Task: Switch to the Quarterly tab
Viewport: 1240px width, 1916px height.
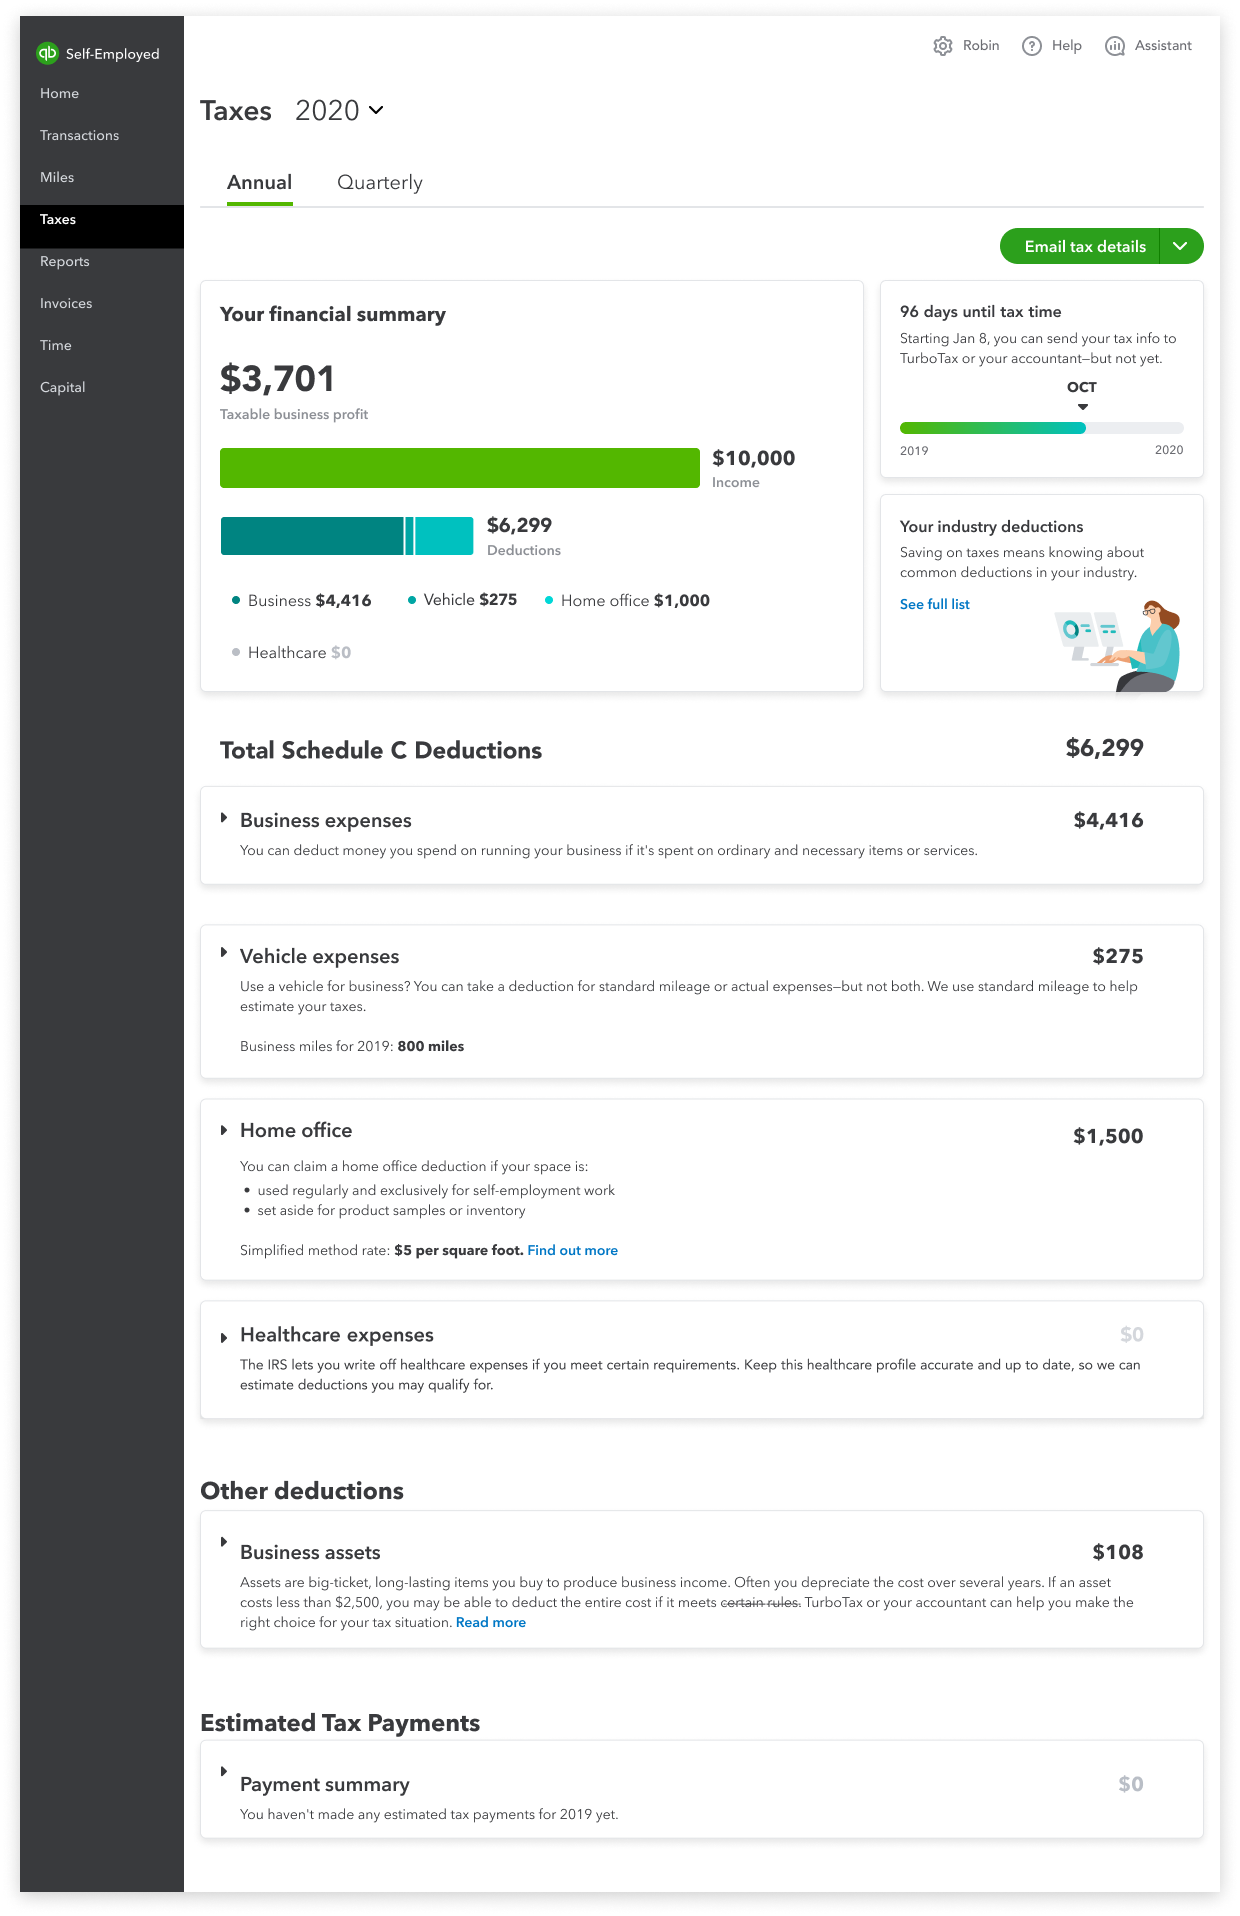Action: [380, 183]
